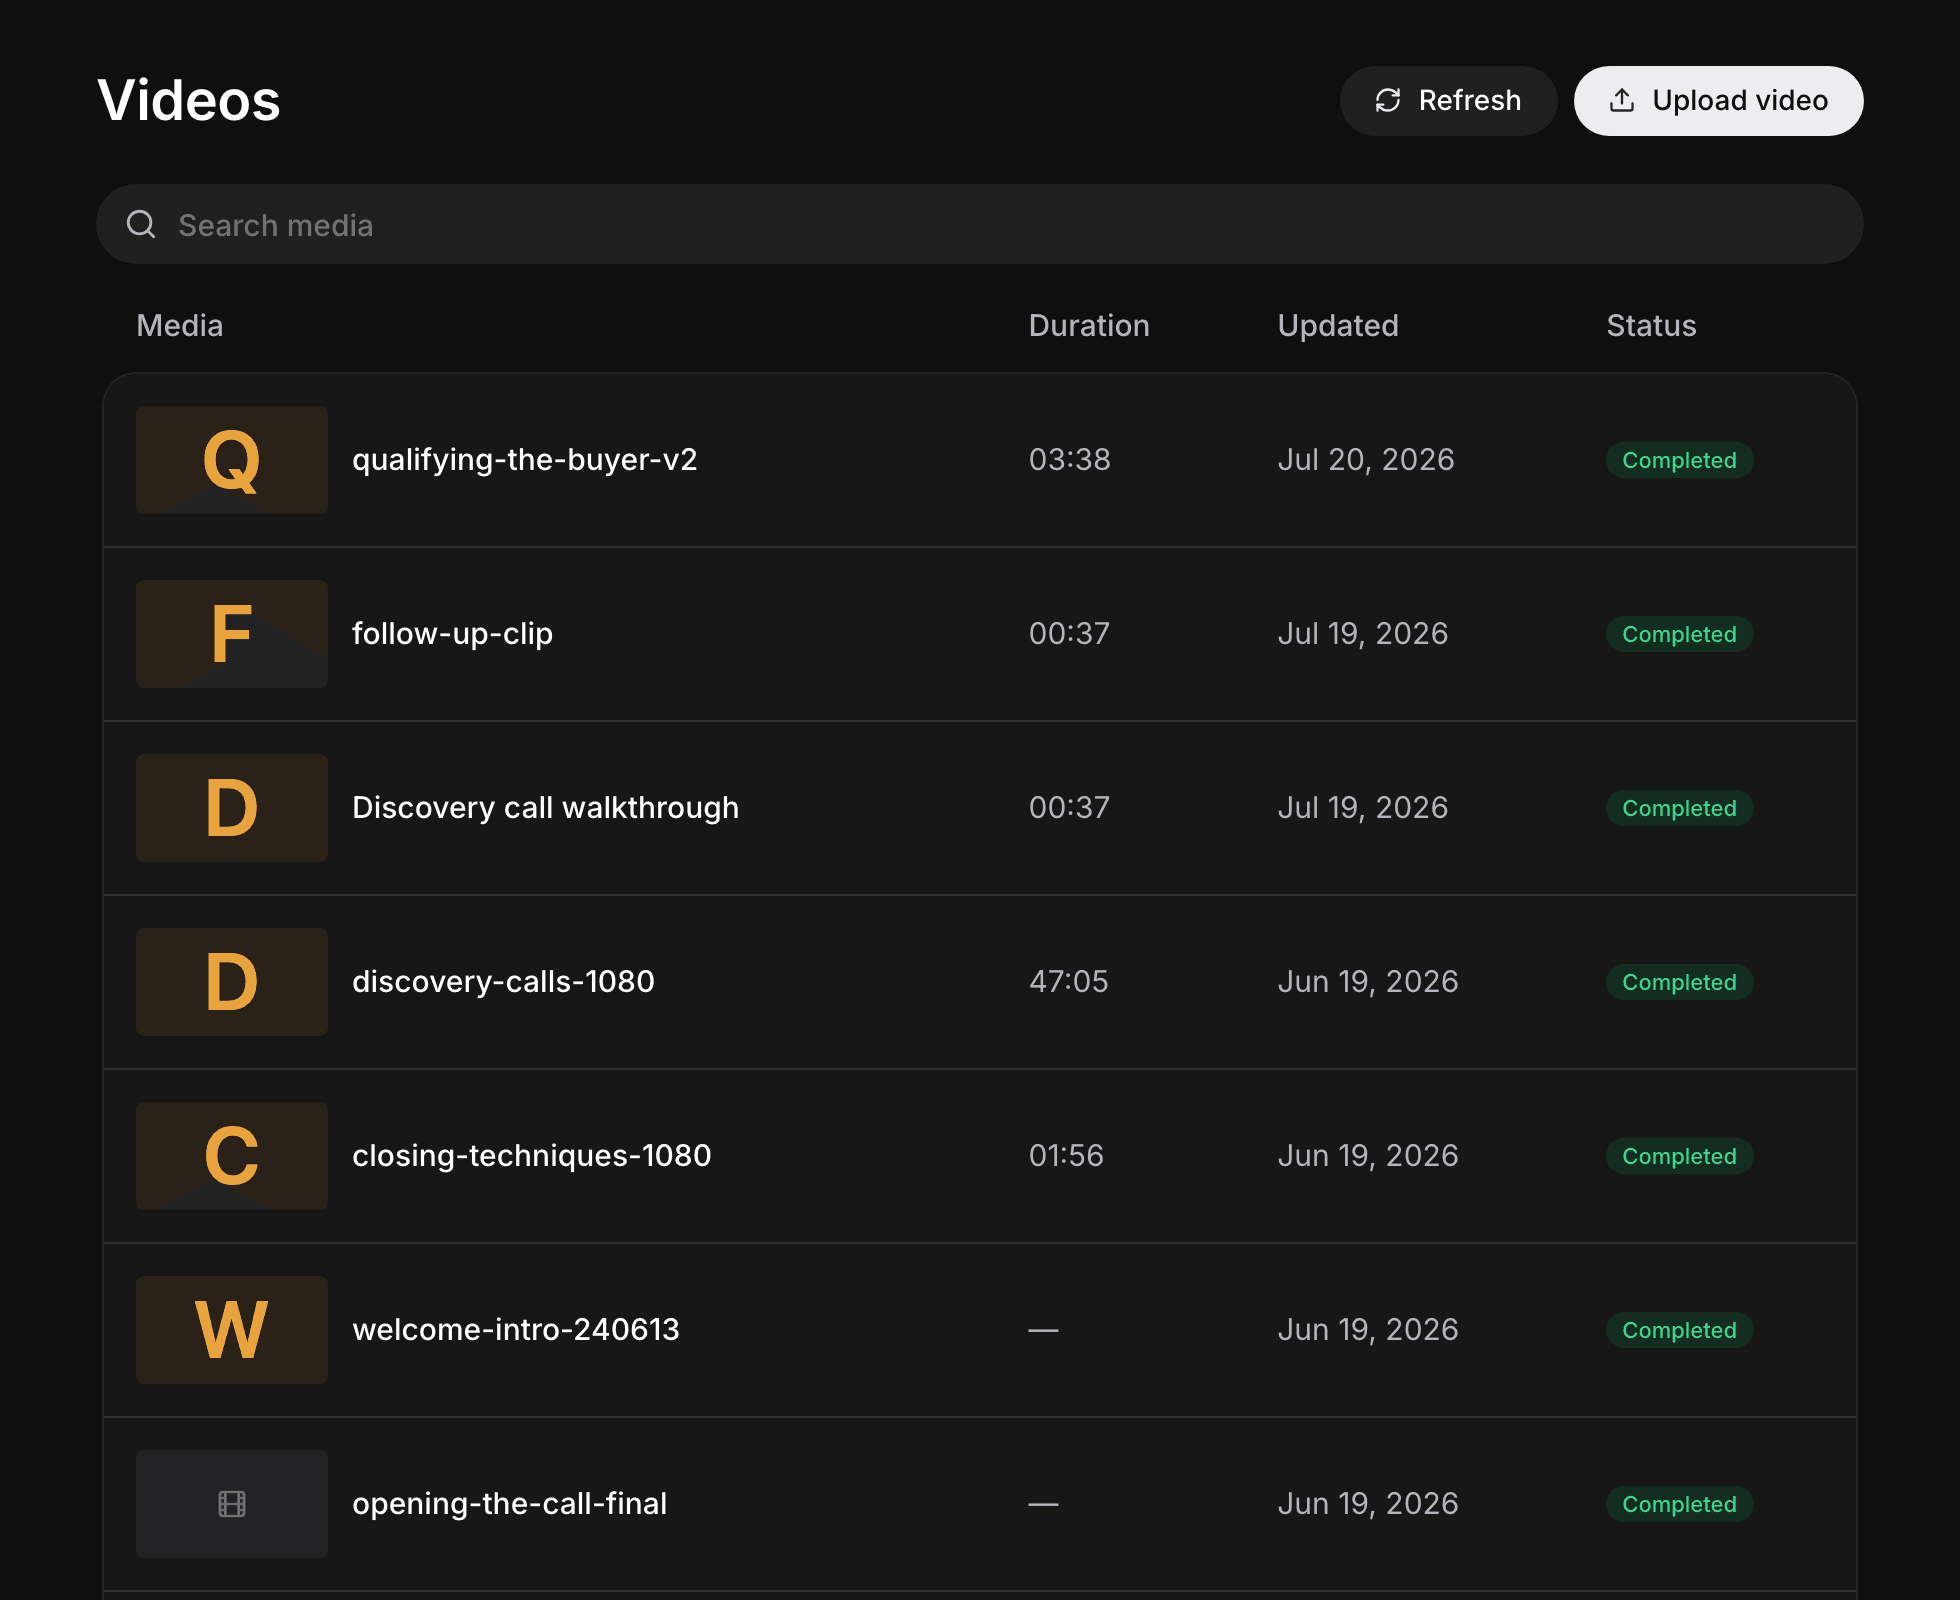The height and width of the screenshot is (1600, 1960).
Task: Open the F thumbnail for follow-up-clip
Action: 232,634
